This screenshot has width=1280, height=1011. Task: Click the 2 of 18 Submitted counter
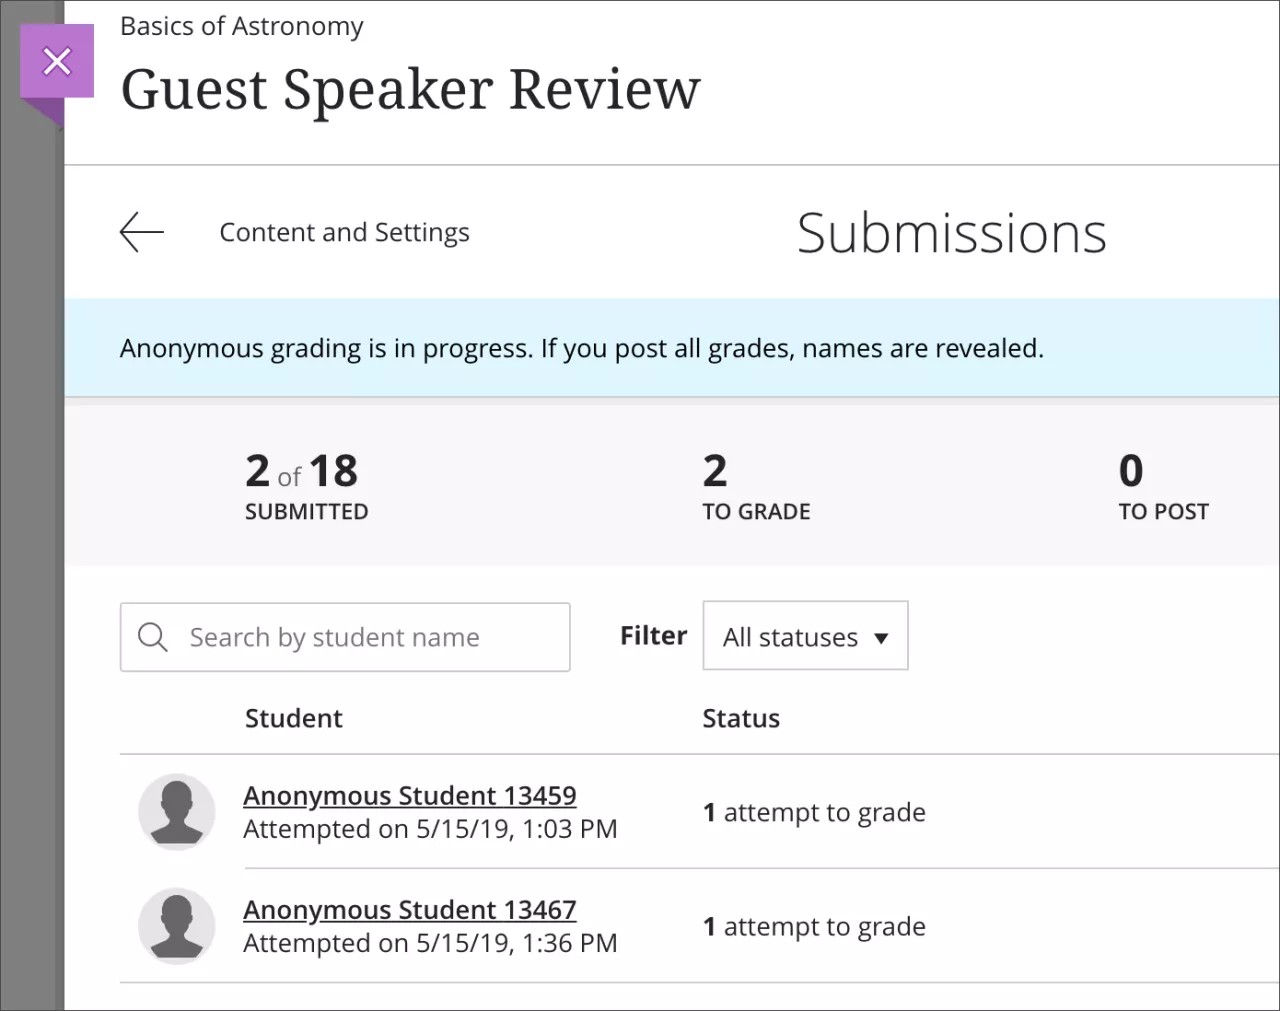coord(306,486)
